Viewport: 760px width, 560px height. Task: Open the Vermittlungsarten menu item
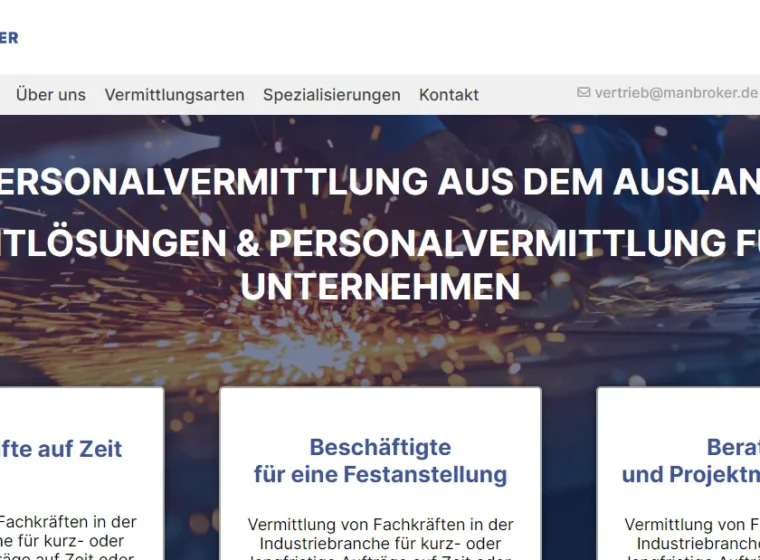pos(174,95)
